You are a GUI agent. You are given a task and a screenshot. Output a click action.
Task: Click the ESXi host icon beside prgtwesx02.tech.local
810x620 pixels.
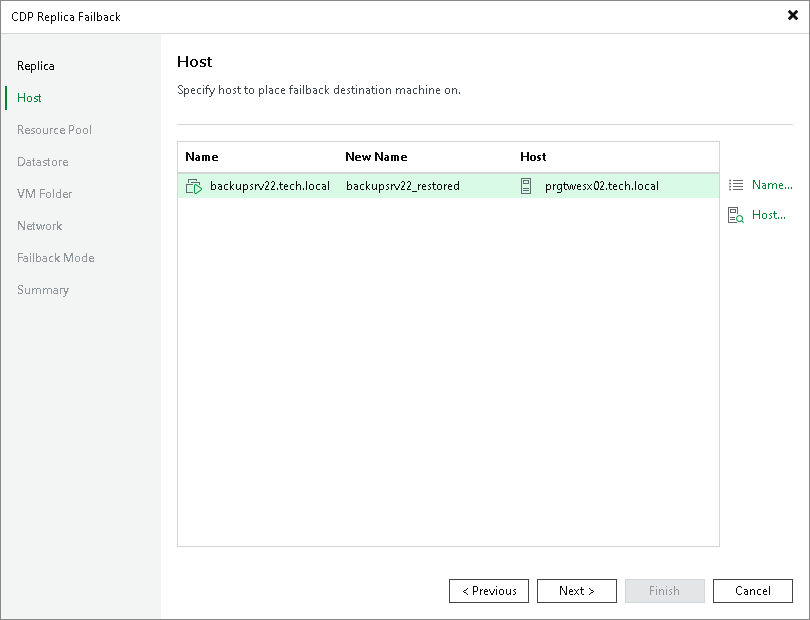526,185
